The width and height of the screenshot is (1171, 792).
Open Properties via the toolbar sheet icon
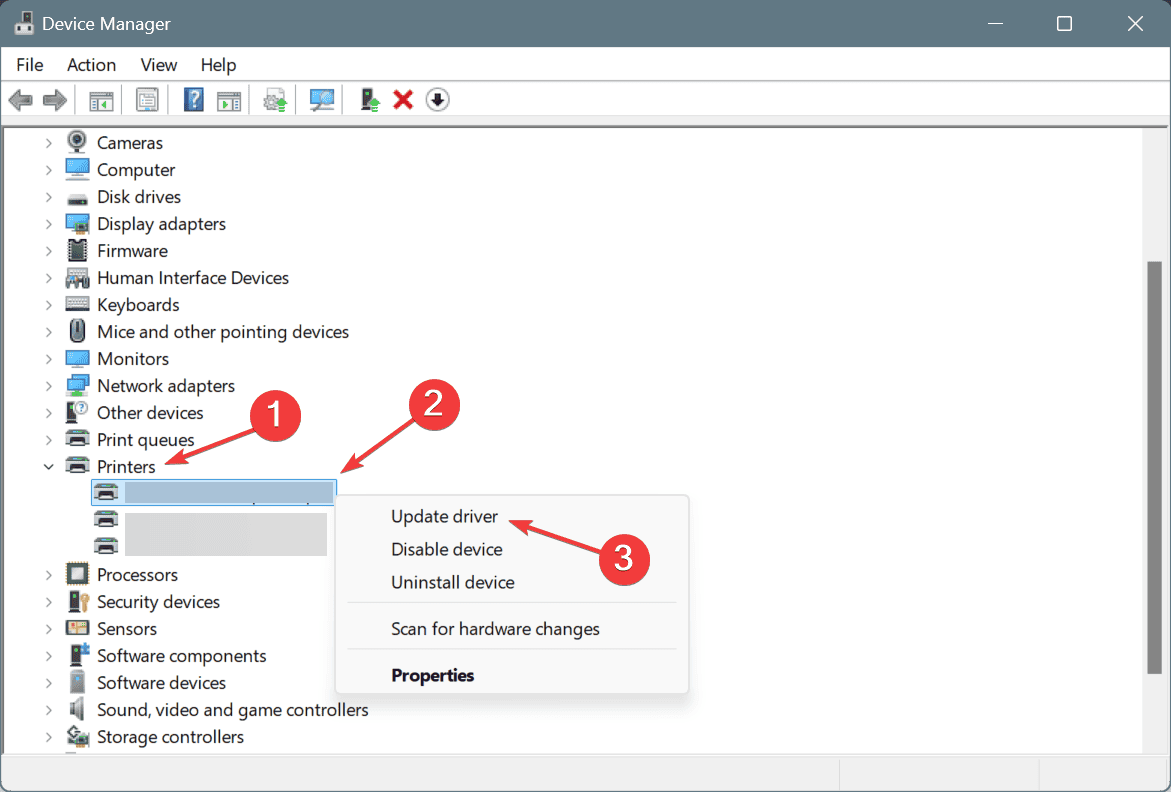(147, 100)
